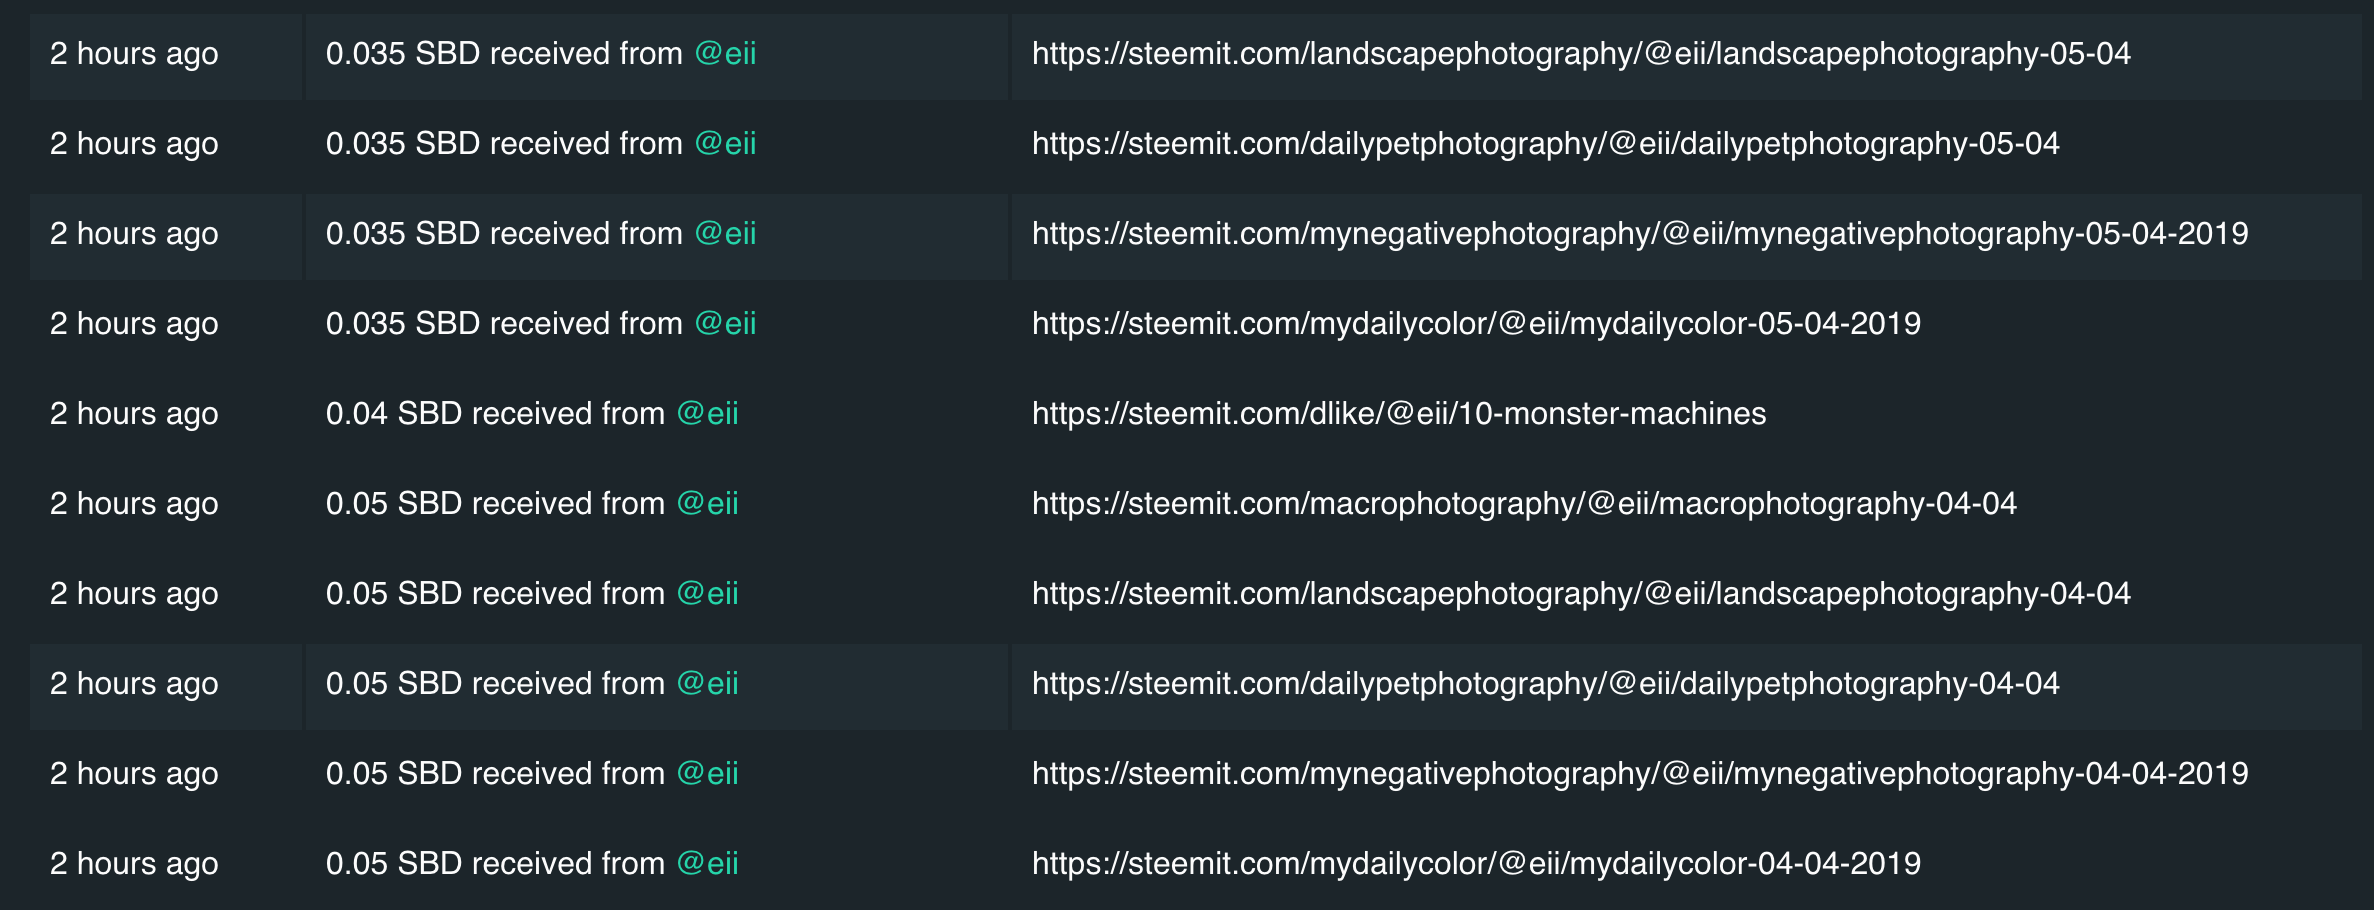Open @eii link in landscapephotography-05-04 row
This screenshot has height=910, width=2374.
coord(725,54)
